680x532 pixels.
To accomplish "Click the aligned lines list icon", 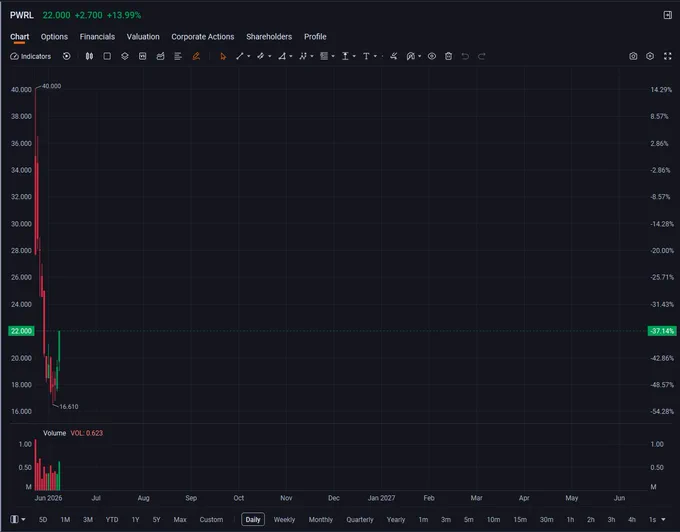I will (178, 56).
